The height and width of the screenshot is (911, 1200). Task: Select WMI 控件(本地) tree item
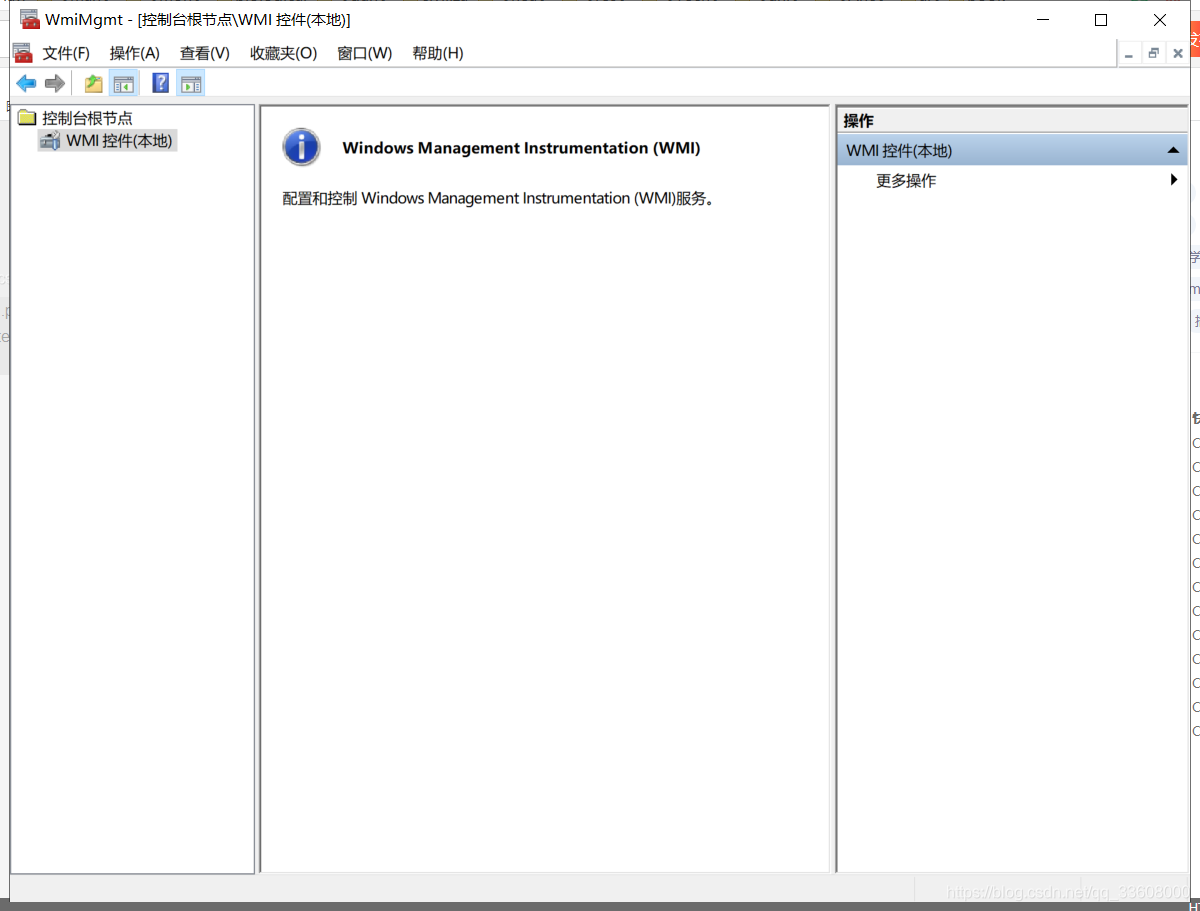pyautogui.click(x=120, y=141)
